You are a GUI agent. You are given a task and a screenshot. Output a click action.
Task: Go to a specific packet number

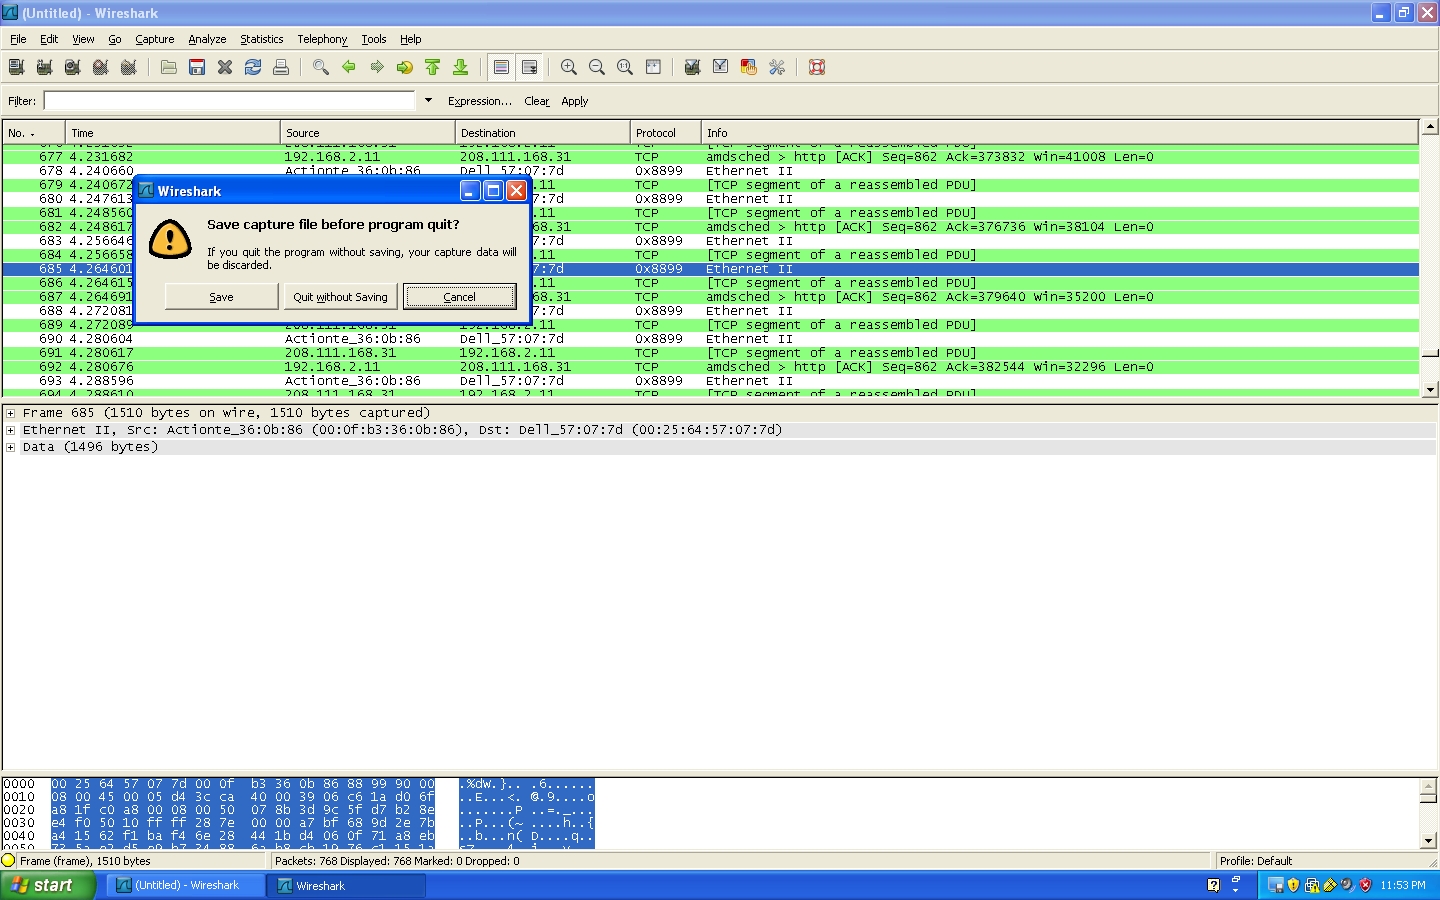pyautogui.click(x=405, y=67)
